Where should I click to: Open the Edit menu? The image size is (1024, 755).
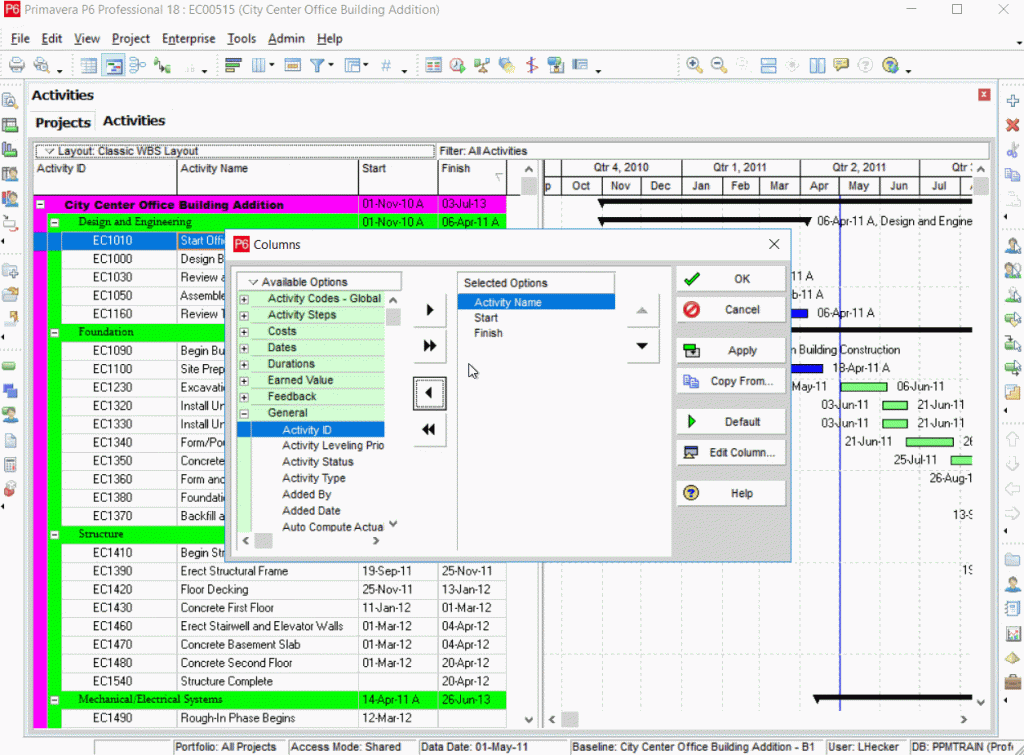point(52,39)
